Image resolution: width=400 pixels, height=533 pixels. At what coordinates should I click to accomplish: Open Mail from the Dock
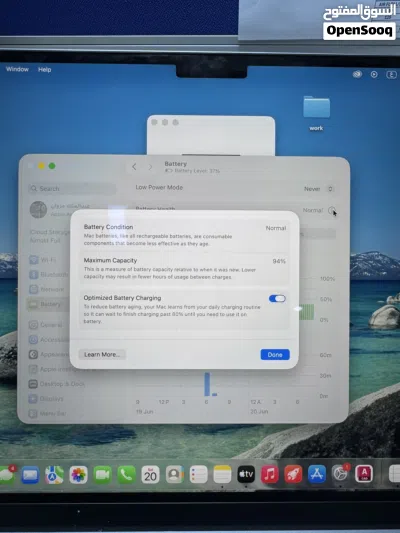tap(30, 475)
